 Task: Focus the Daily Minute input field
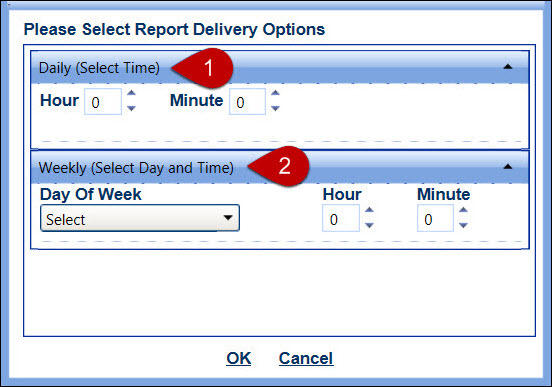coord(247,102)
